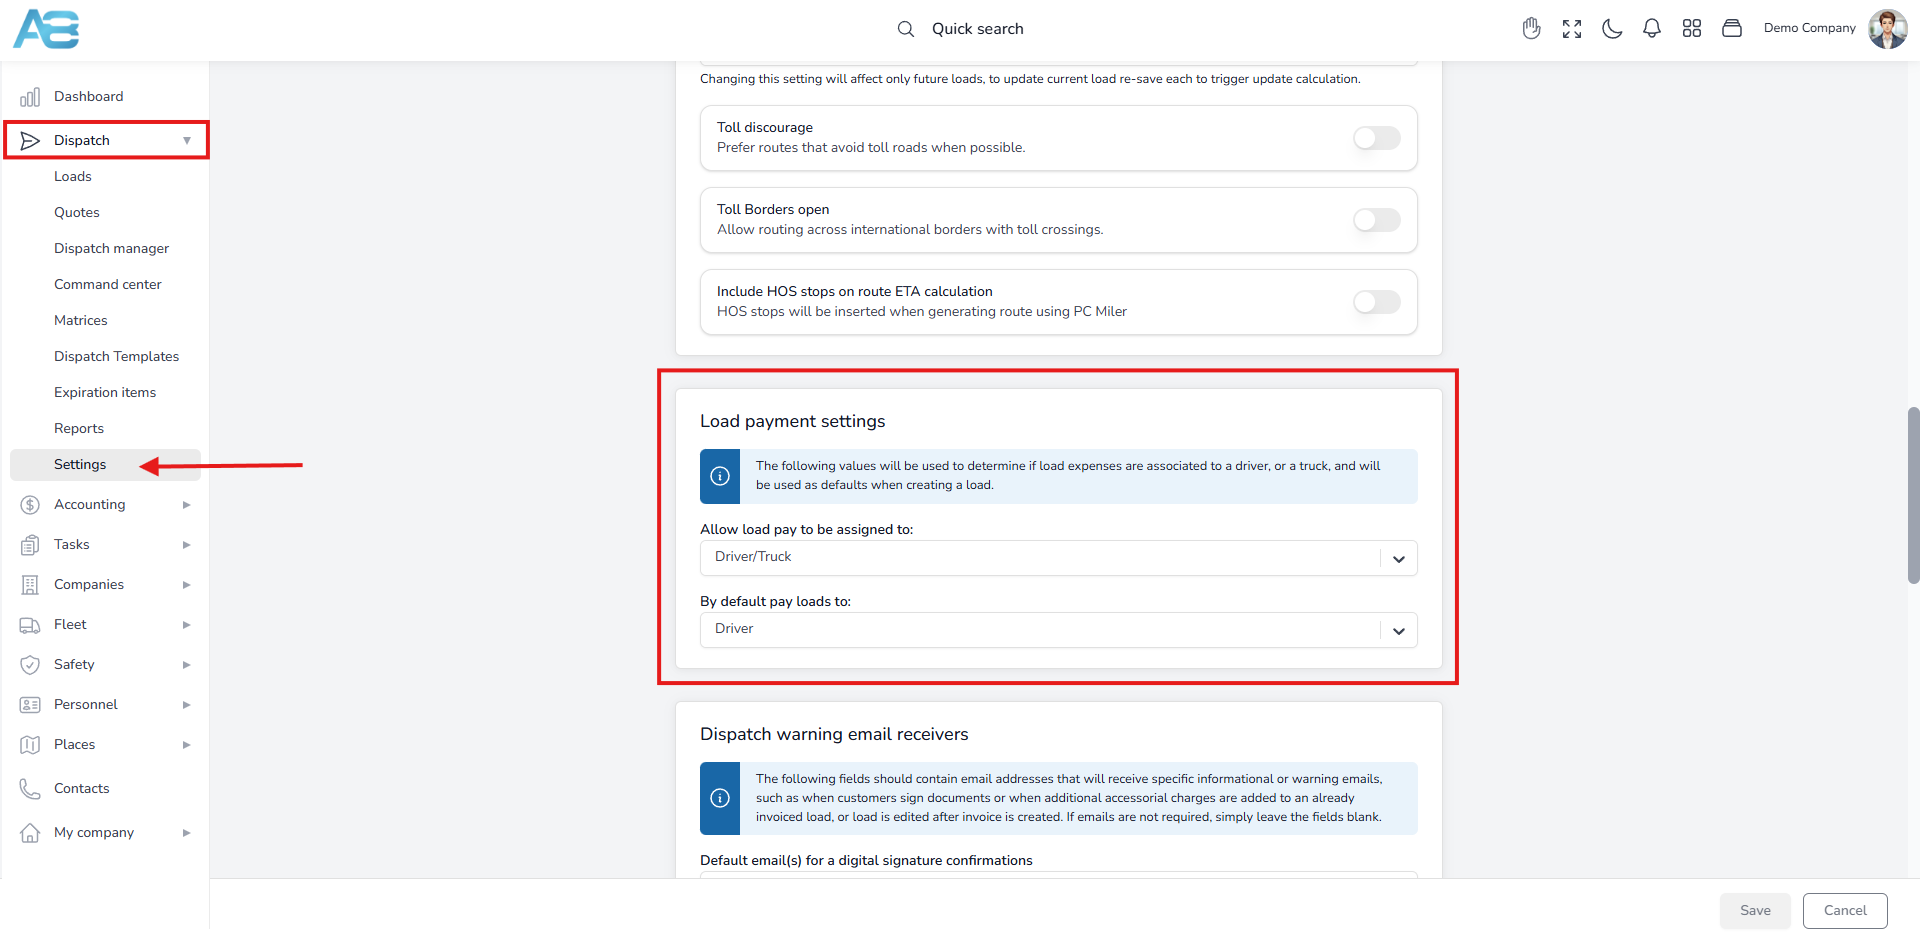The height and width of the screenshot is (942, 1920).
Task: Open Command center
Action: (108, 284)
